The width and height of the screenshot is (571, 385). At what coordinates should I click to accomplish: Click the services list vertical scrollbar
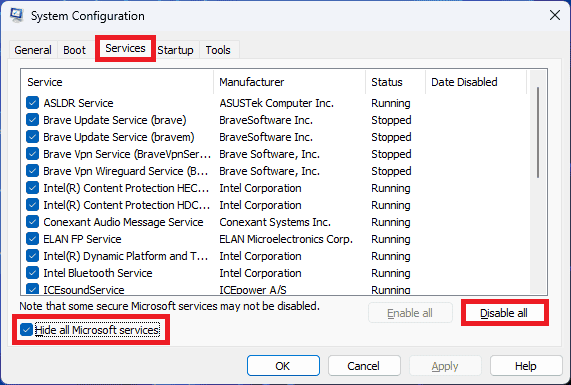pyautogui.click(x=538, y=133)
